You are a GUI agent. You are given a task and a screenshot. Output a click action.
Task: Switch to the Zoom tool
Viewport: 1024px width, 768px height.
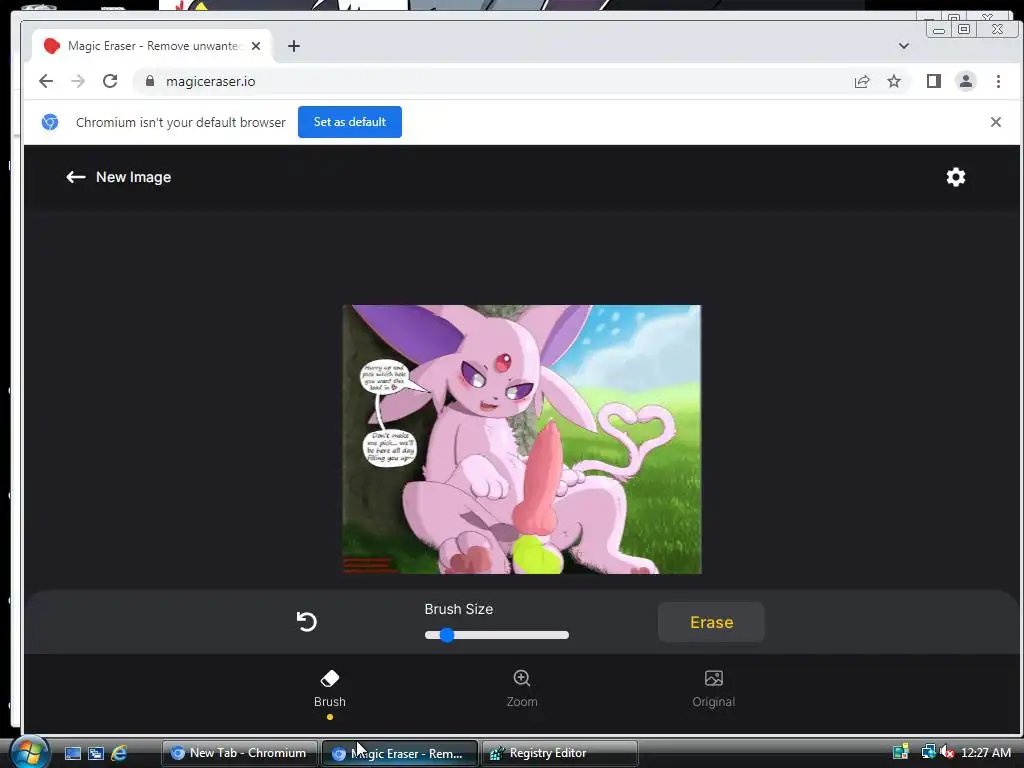coord(522,689)
